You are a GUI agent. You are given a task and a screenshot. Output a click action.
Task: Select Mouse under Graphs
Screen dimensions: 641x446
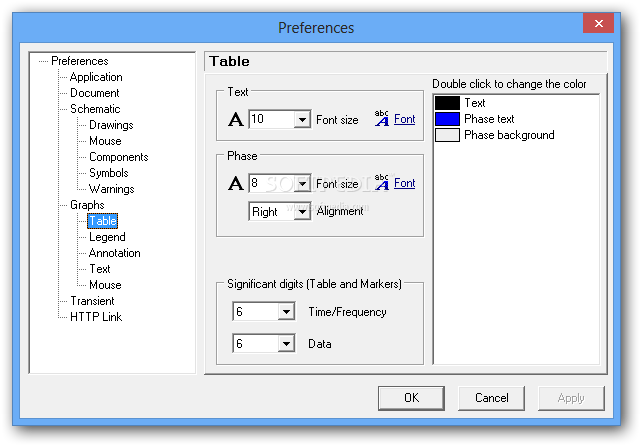coord(105,285)
